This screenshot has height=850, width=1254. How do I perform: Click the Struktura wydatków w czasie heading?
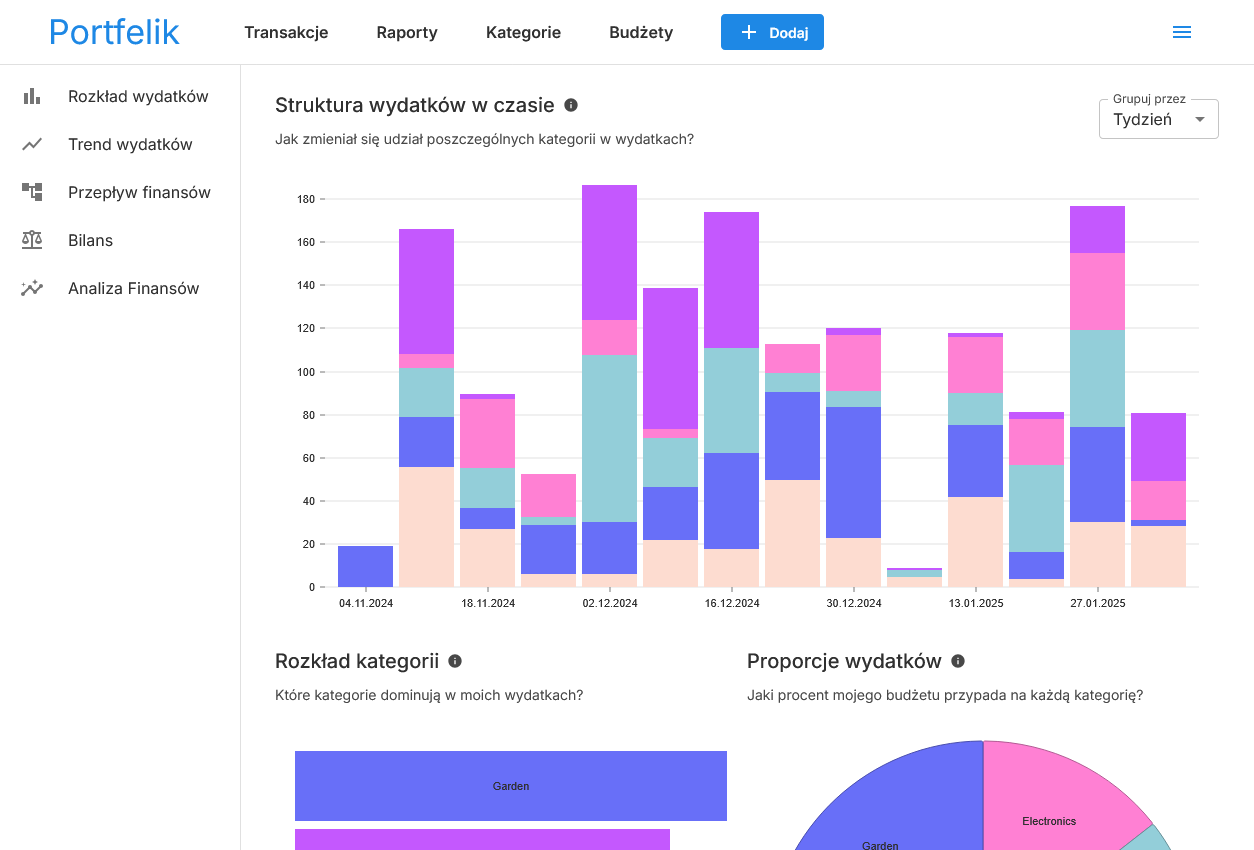coord(414,105)
